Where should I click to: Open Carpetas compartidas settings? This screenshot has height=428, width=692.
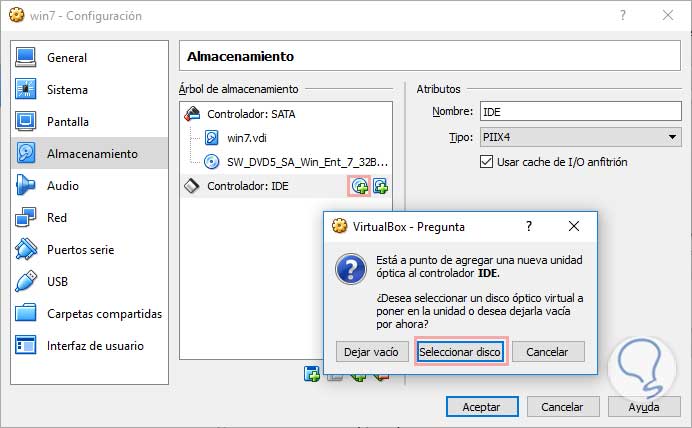tap(89, 314)
